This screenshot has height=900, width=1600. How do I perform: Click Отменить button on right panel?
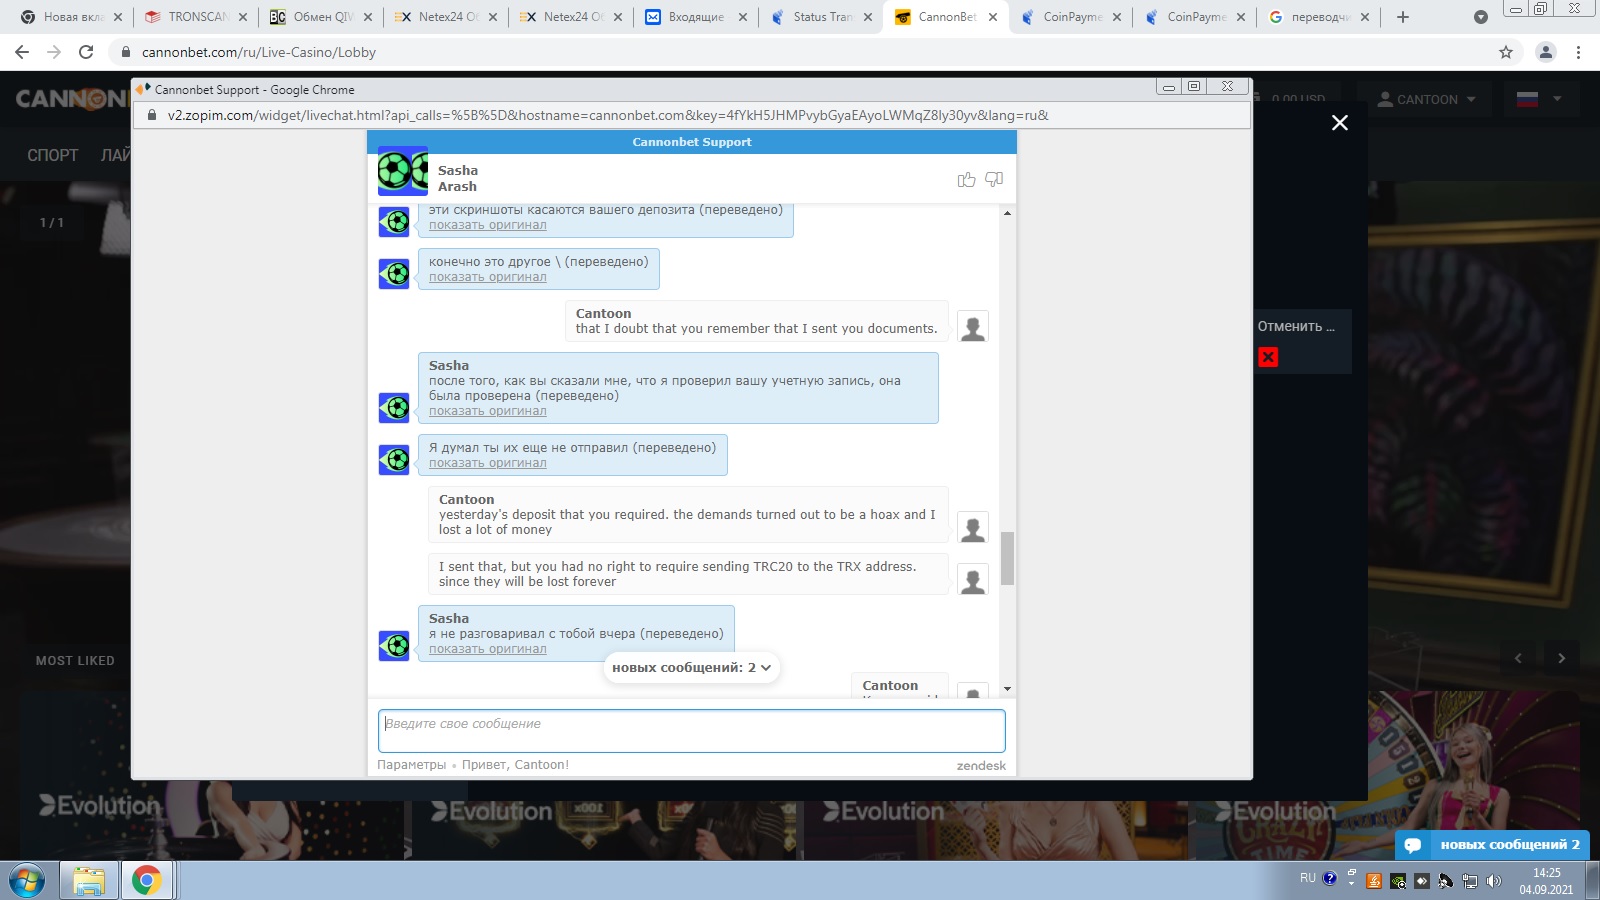(x=1296, y=326)
